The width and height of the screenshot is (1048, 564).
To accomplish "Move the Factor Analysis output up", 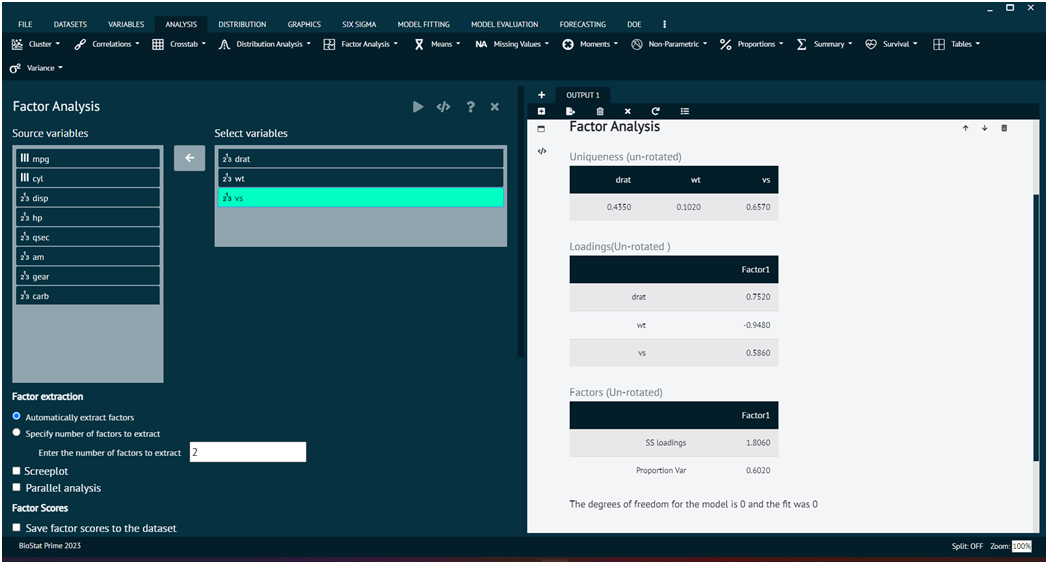I will (x=966, y=128).
